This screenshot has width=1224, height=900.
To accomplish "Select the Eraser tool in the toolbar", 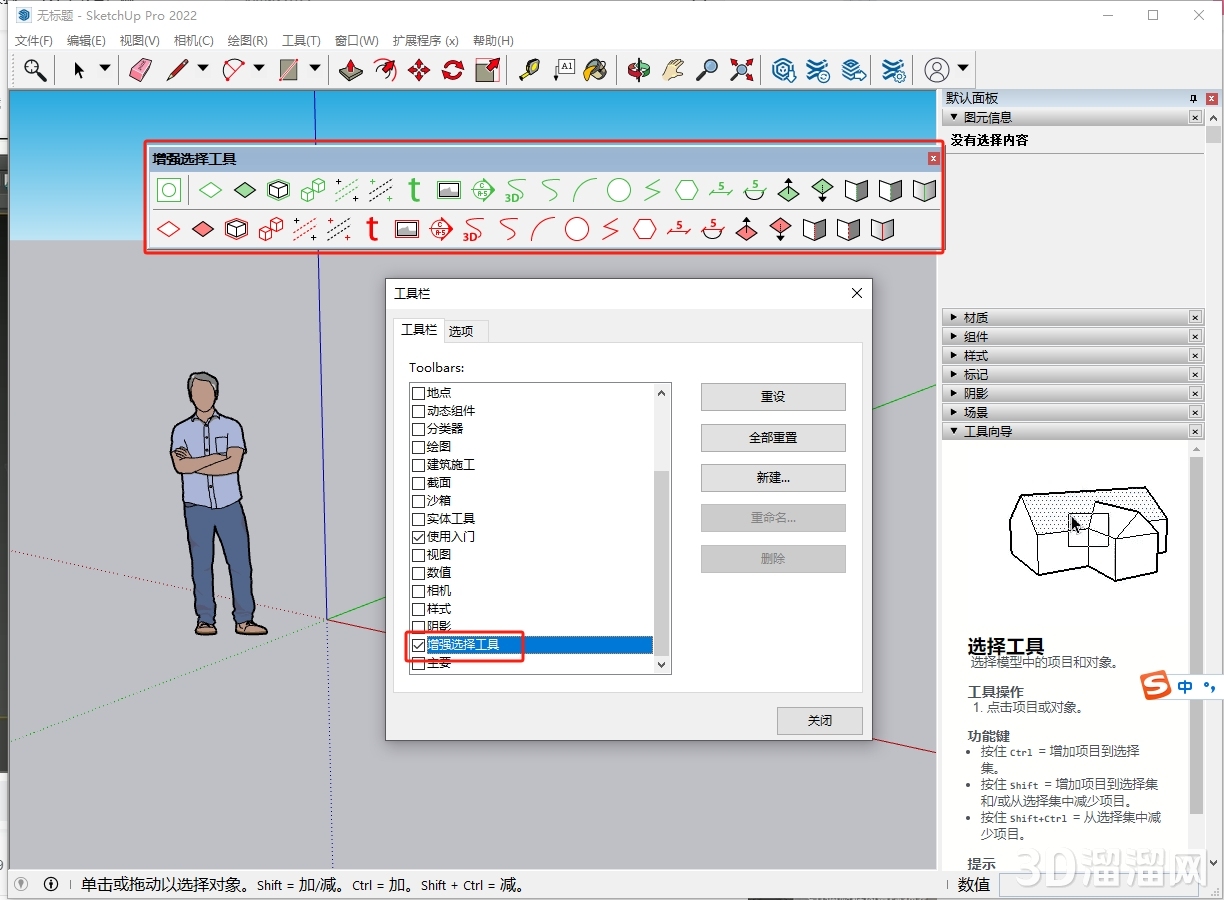I will point(140,70).
